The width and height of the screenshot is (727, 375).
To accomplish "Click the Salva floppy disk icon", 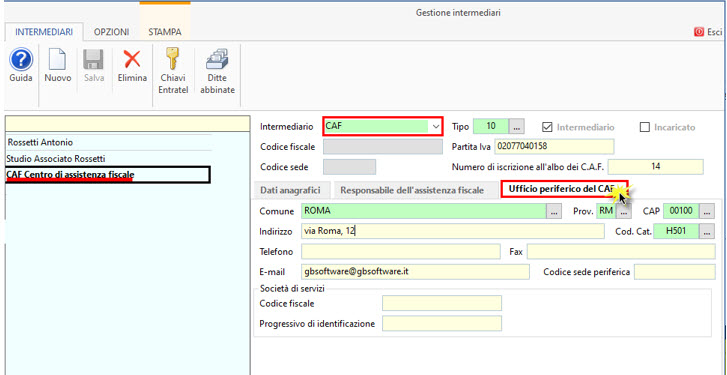I will pos(94,60).
